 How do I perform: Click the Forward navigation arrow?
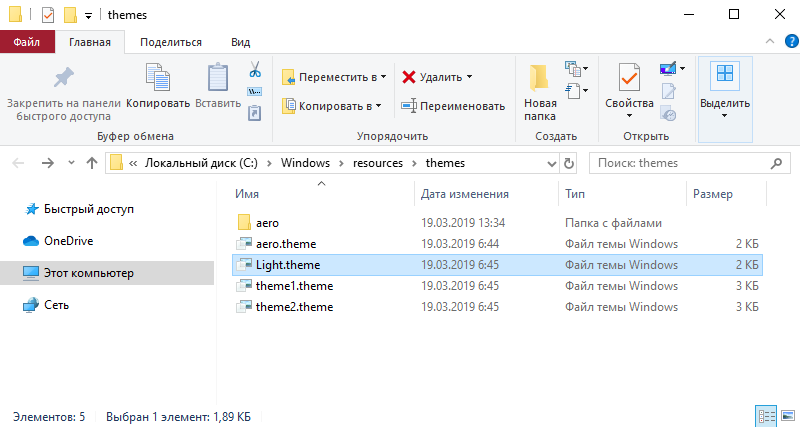click(47, 163)
